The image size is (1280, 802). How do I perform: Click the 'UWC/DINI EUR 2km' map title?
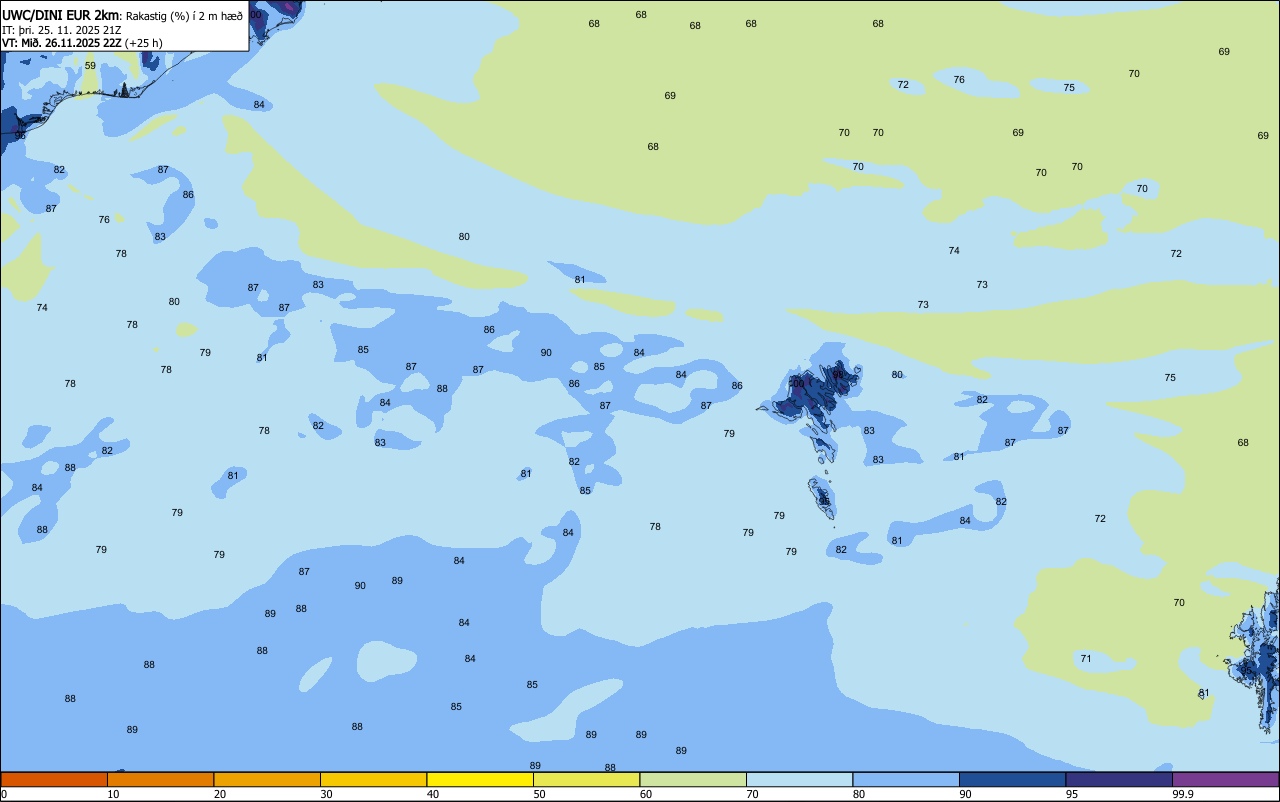[60, 15]
